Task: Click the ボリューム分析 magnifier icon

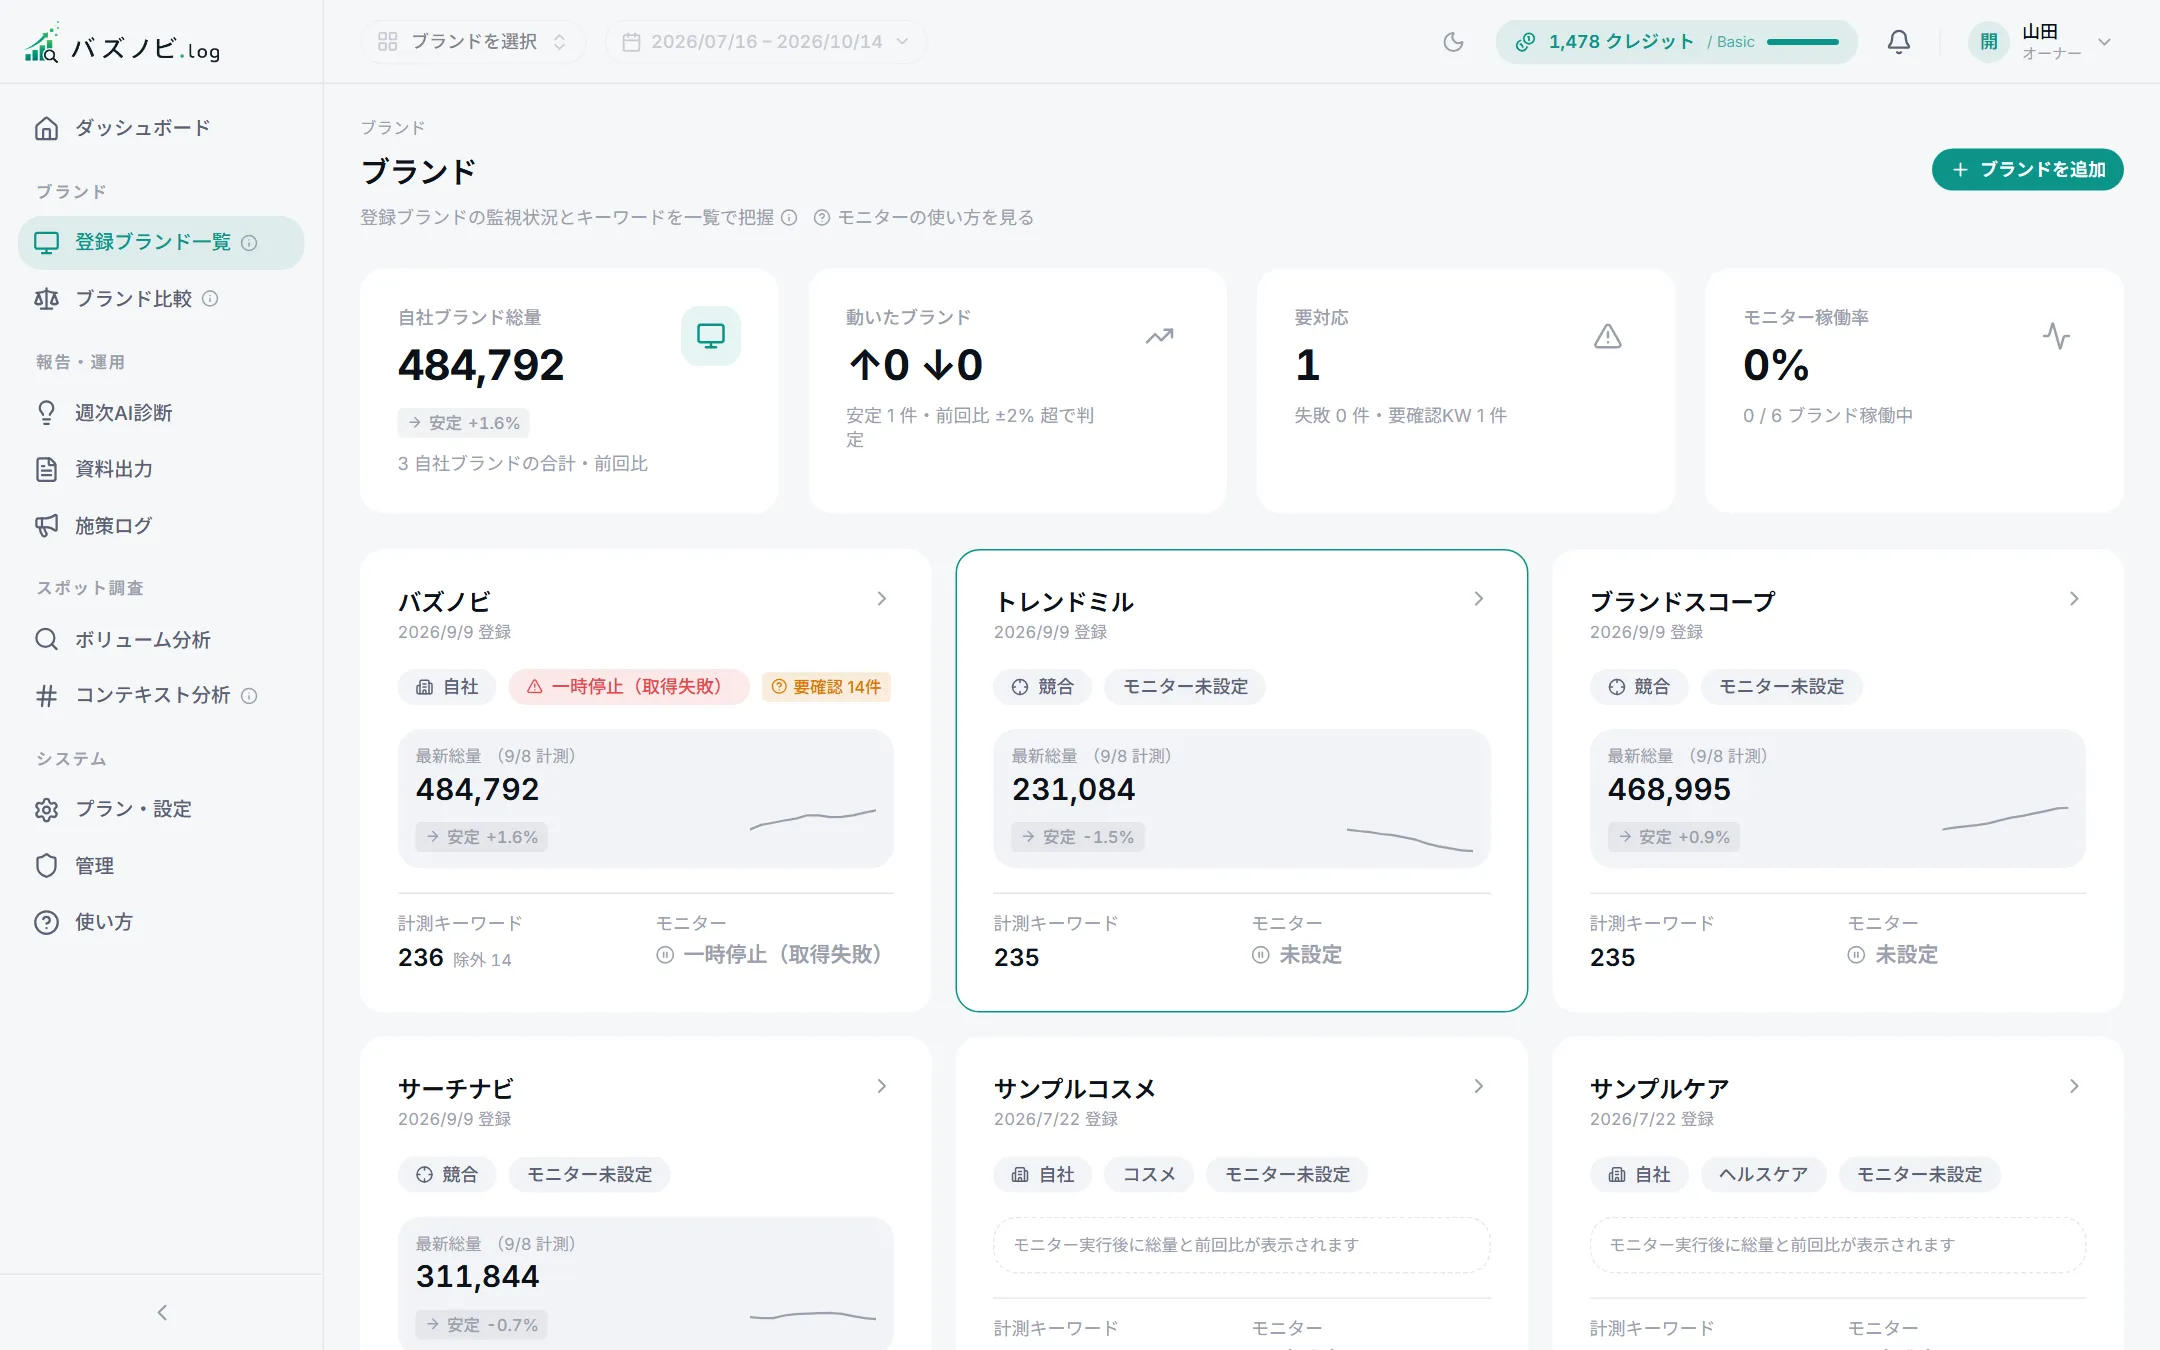Action: 46,639
